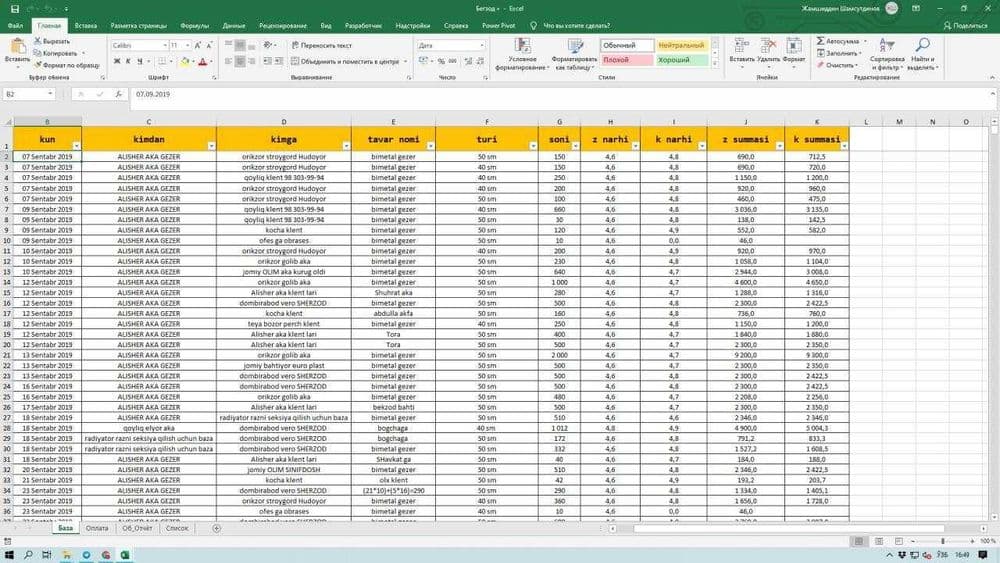Open filter dropdown on tavar nomi header
The image size is (1000, 563).
[x=430, y=146]
